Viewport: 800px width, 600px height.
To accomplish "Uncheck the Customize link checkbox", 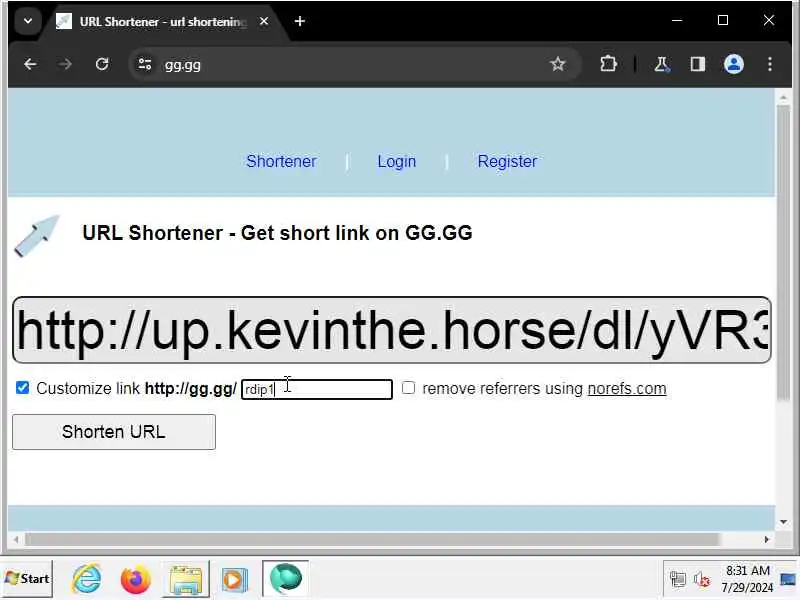I will [22, 388].
